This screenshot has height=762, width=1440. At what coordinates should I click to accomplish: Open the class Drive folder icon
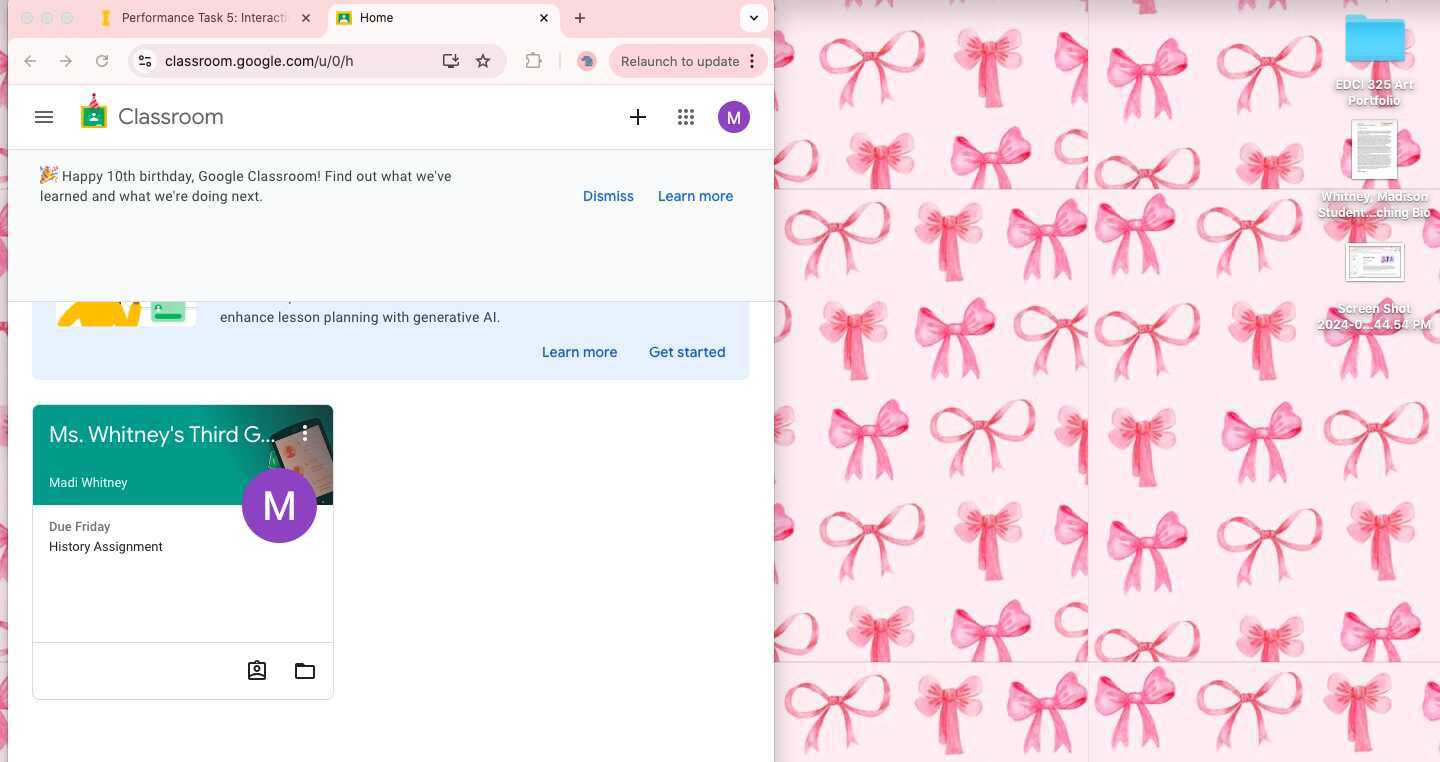pyautogui.click(x=304, y=670)
